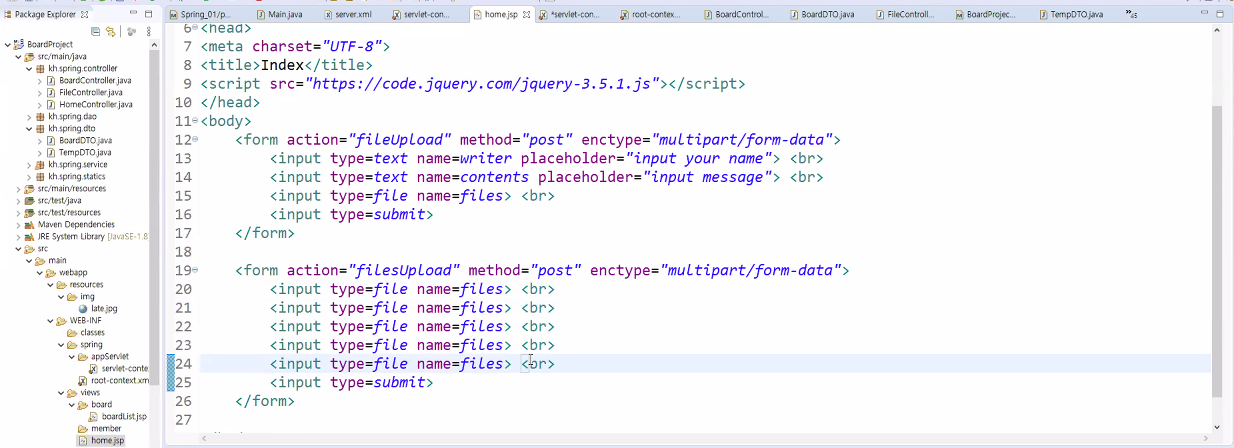The width and height of the screenshot is (1234, 448).
Task: Switch to TempDTO.java editor tab
Action: pyautogui.click(x=1069, y=15)
